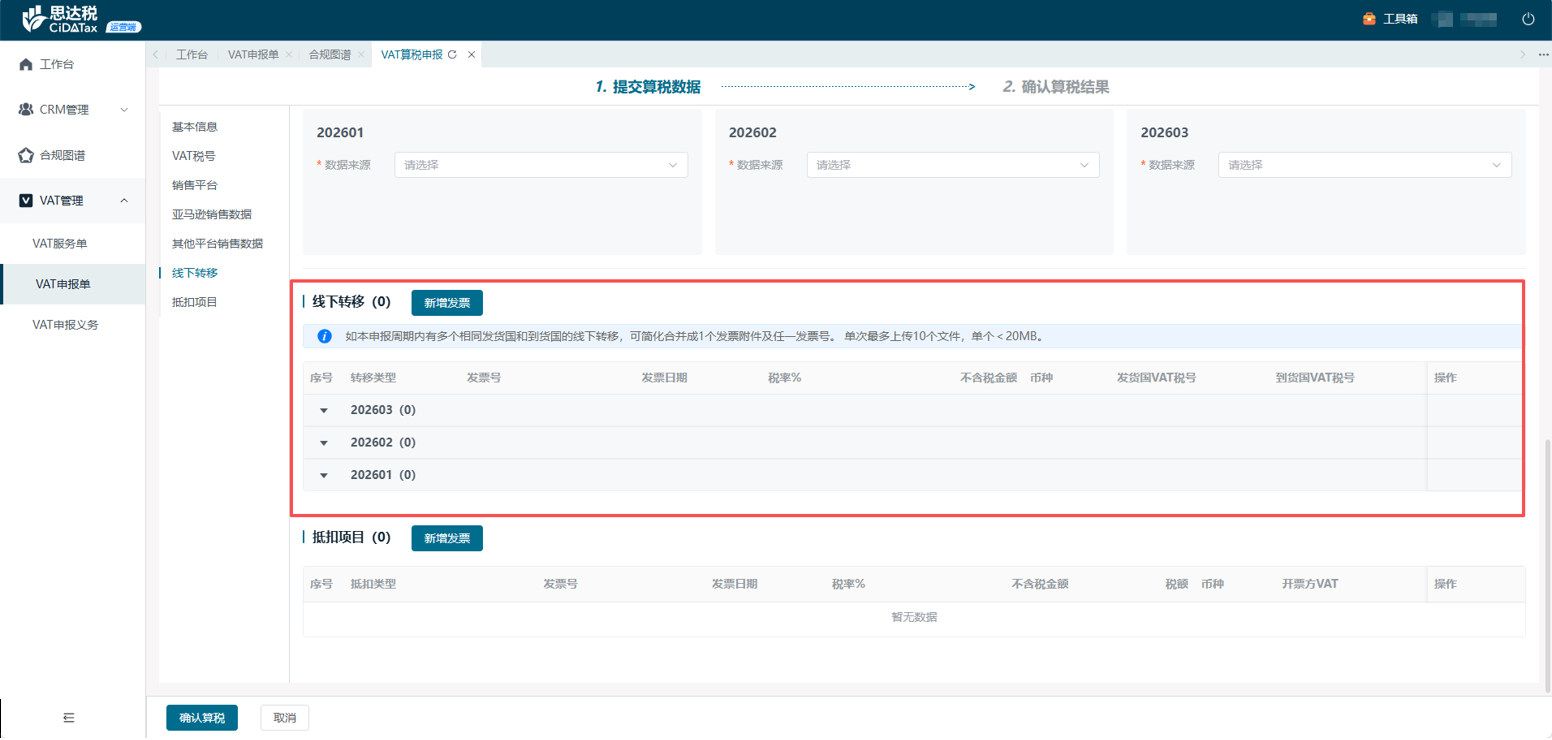
Task: Switch to the VAT申报单 tab
Action: (x=253, y=55)
